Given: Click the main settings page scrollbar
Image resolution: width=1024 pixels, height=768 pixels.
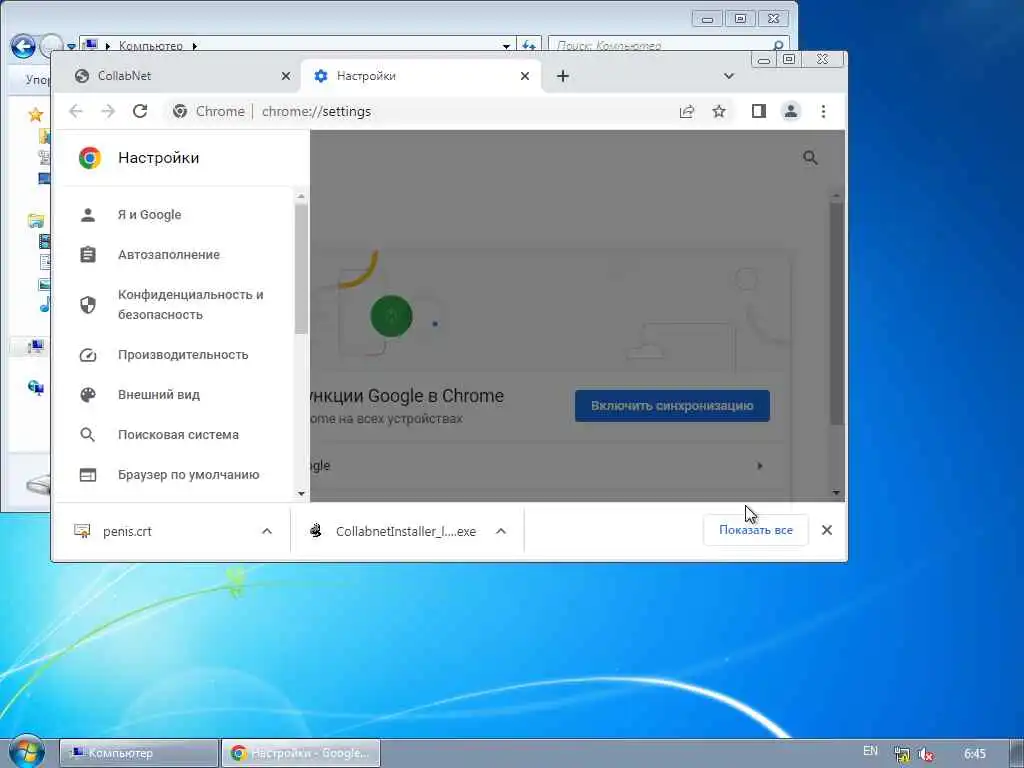Looking at the screenshot, I should click(837, 313).
